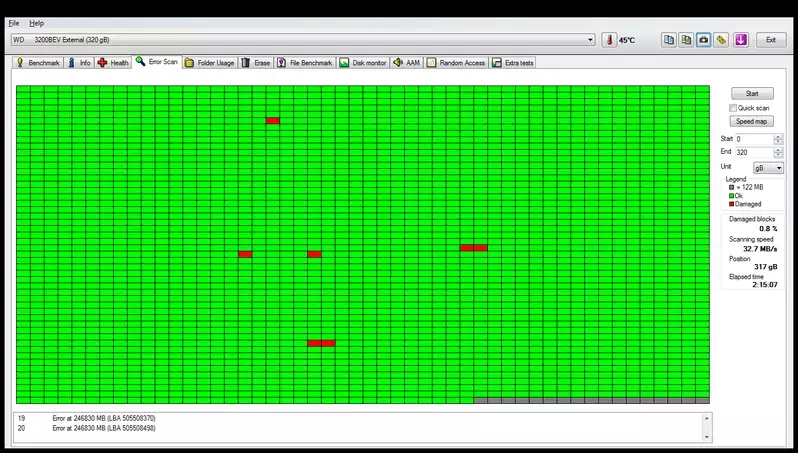Screen dimensions: 798x453
Task: Switch to the File Benchmark tab
Action: pyautogui.click(x=305, y=63)
